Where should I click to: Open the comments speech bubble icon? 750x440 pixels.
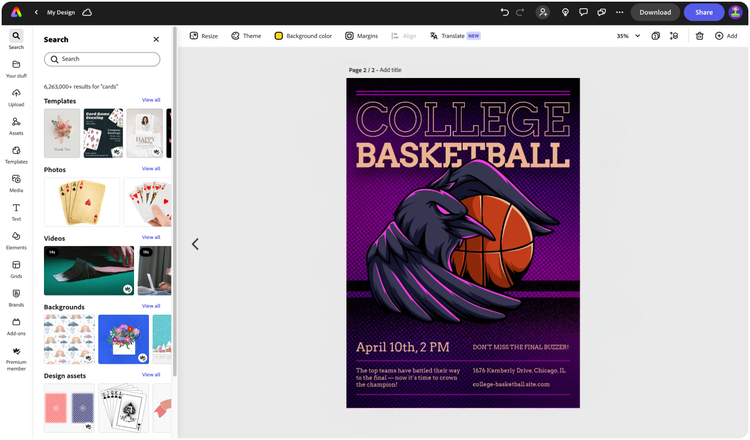(x=583, y=12)
